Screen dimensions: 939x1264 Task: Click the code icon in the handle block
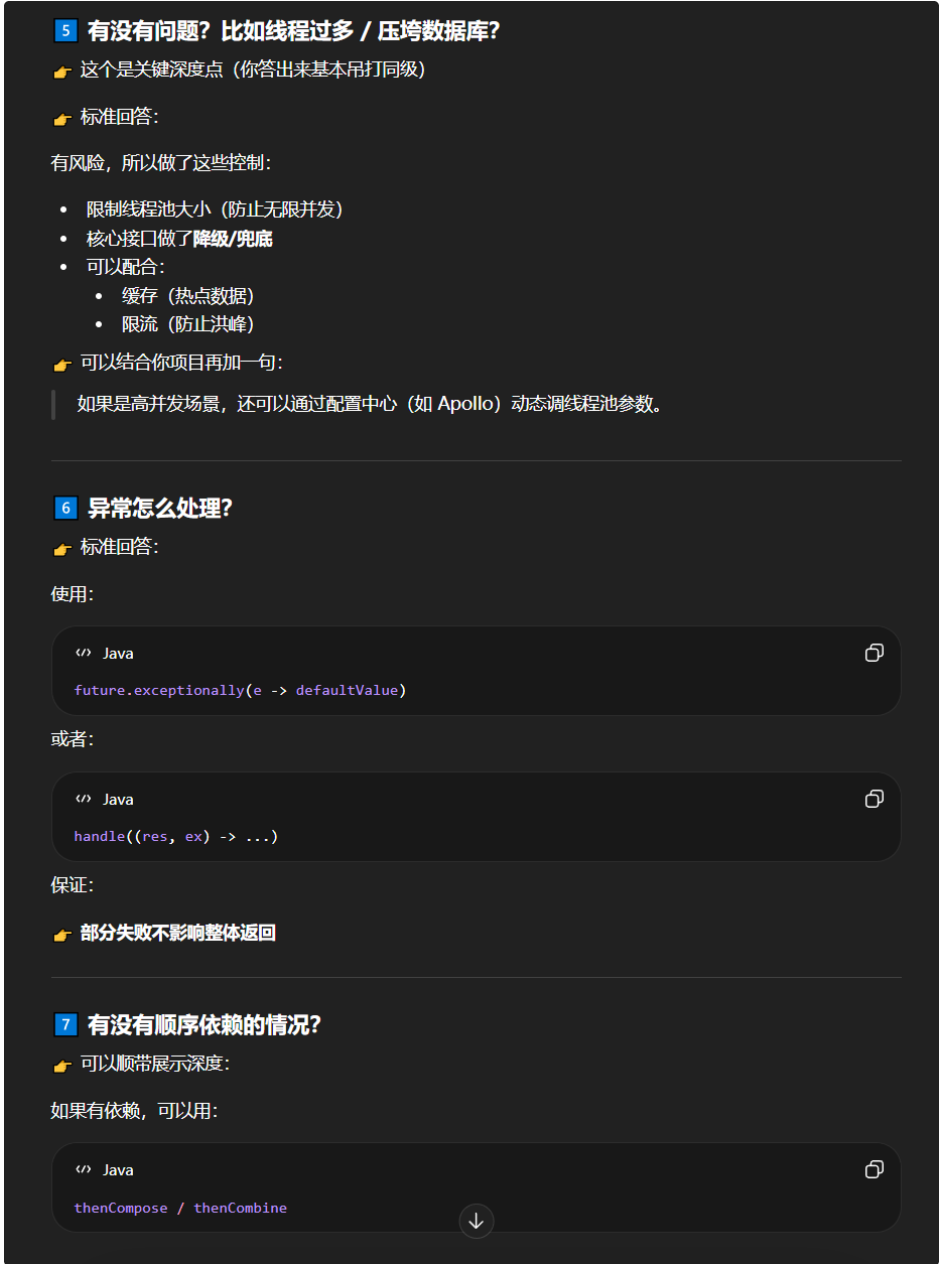pos(83,799)
